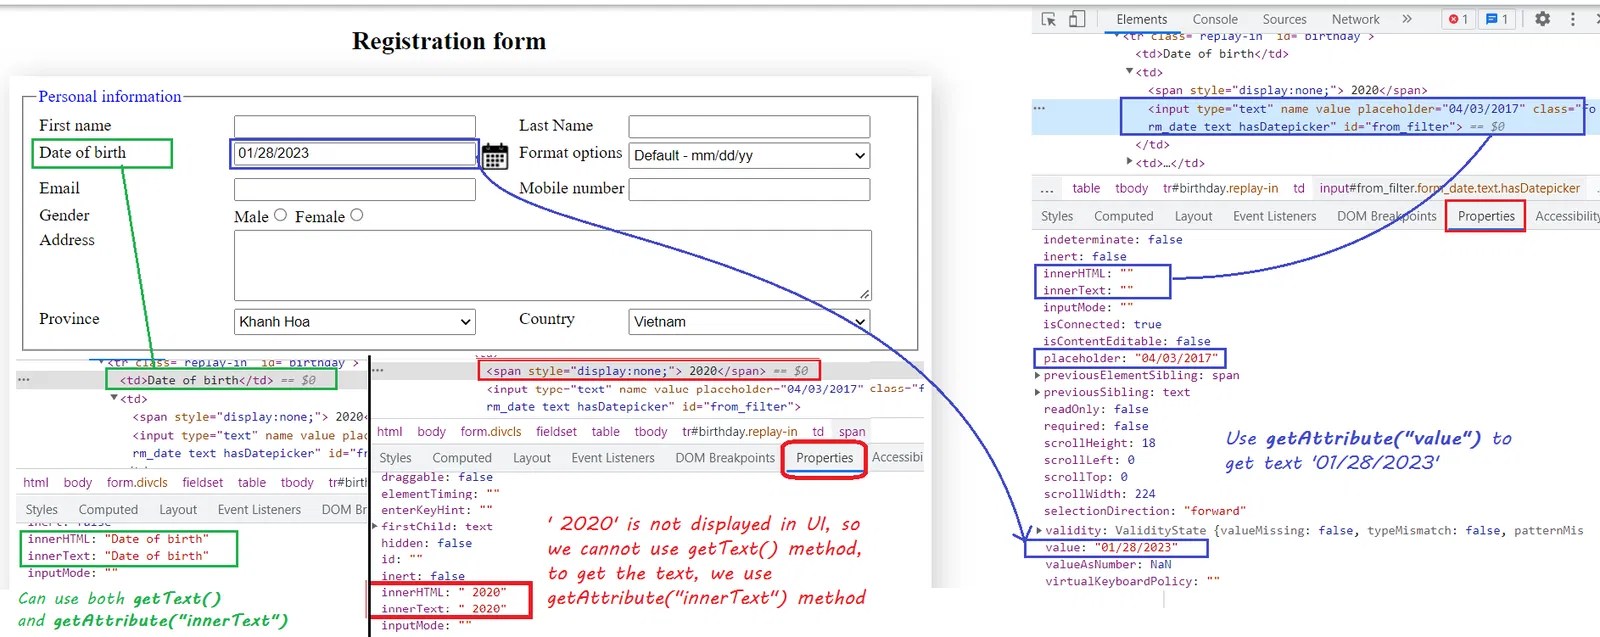The width and height of the screenshot is (1600, 637).
Task: Select the Male radio button
Action: pos(280,215)
